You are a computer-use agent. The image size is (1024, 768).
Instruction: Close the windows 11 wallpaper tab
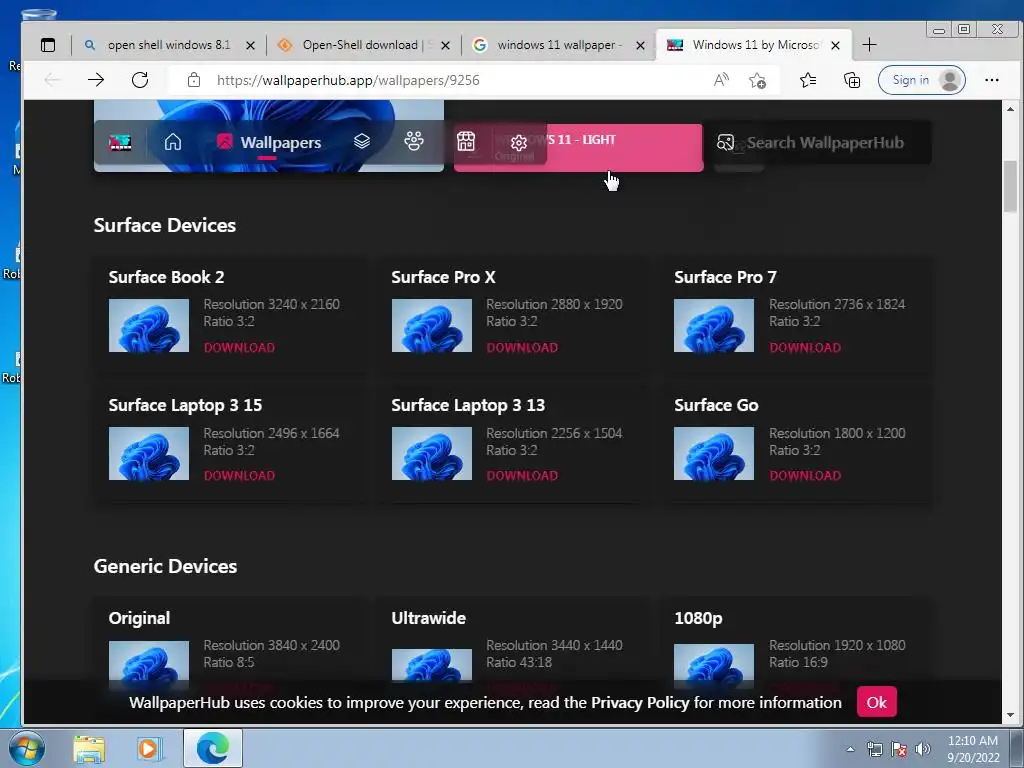641,45
